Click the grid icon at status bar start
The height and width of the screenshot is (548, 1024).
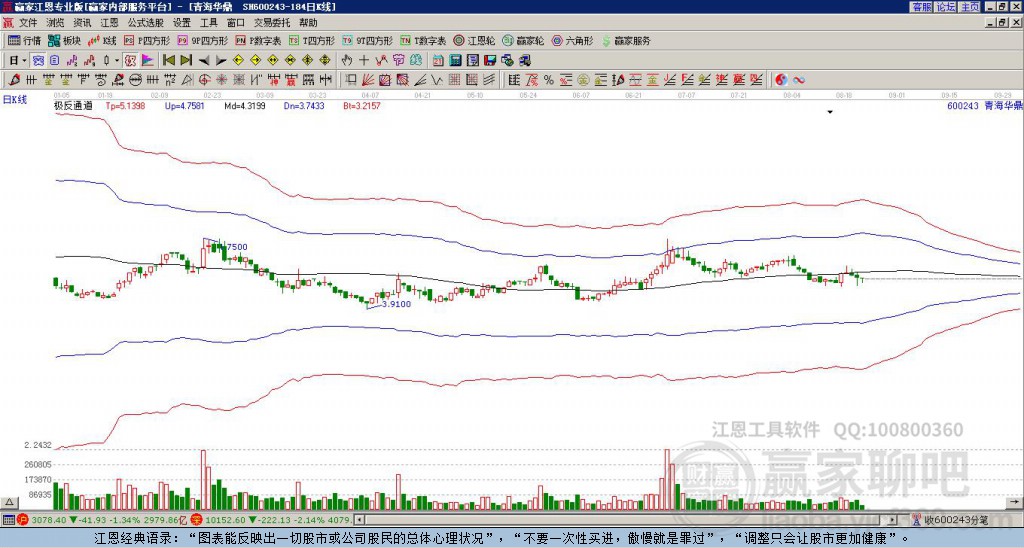tap(8, 520)
